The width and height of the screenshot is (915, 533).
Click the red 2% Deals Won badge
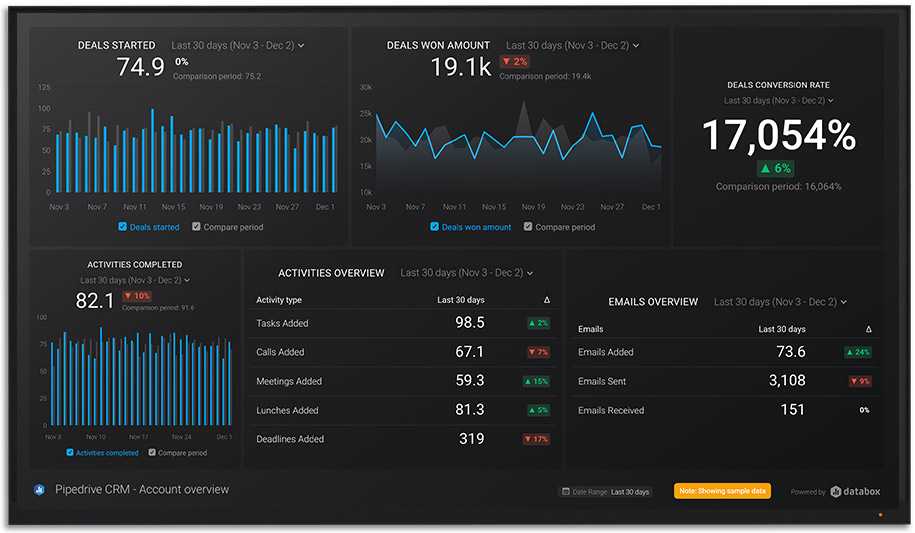(514, 61)
